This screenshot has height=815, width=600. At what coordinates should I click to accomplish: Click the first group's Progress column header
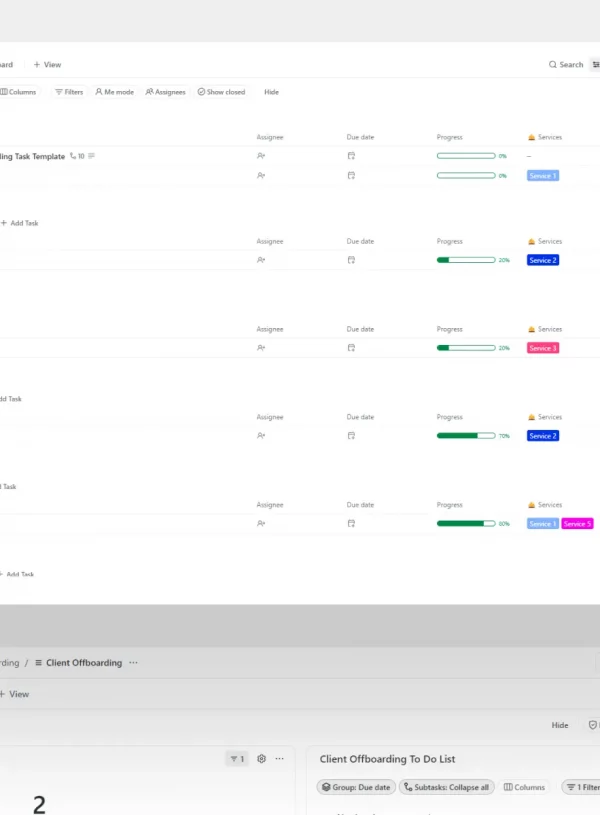coord(450,137)
